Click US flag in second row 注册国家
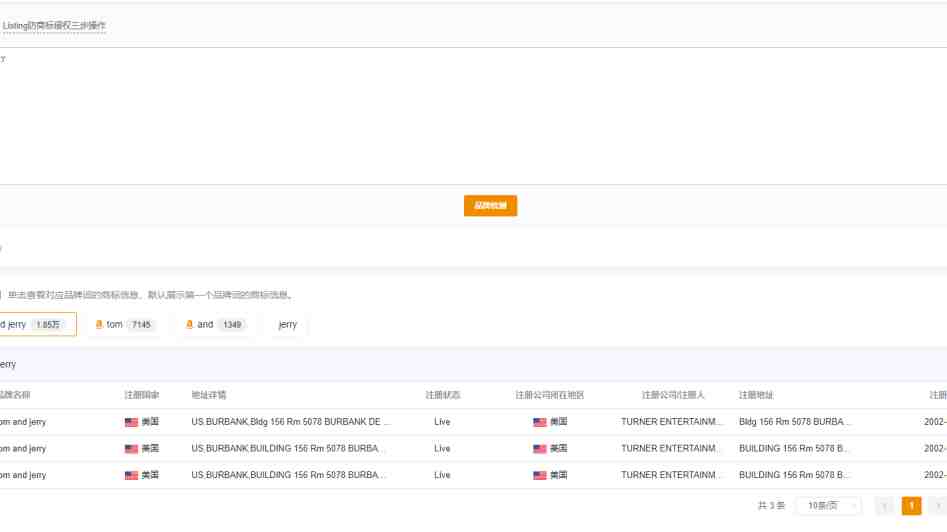Viewport: 947px width, 532px height. tap(131, 449)
